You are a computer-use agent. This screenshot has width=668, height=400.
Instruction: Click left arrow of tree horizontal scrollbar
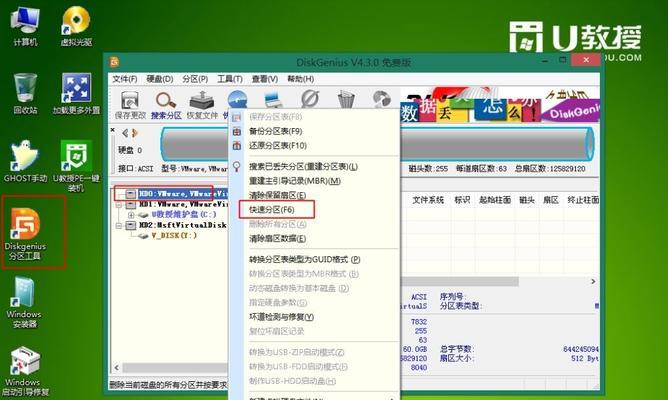pos(117,367)
